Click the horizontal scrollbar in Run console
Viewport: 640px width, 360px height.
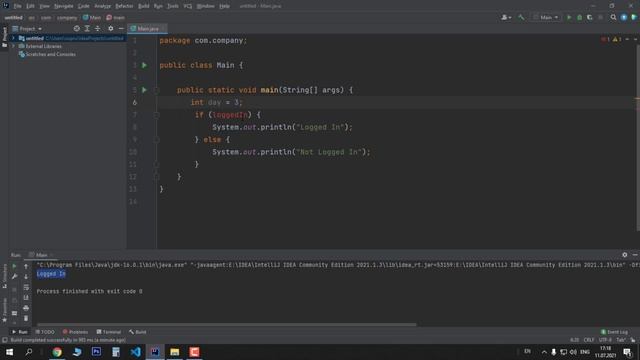pyautogui.click(x=226, y=325)
